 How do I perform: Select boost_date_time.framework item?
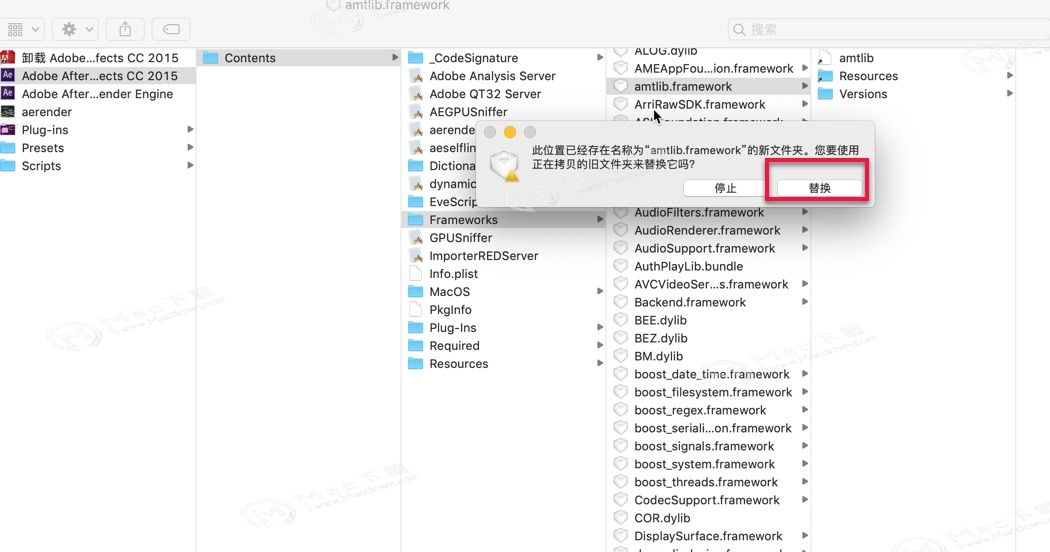point(710,374)
